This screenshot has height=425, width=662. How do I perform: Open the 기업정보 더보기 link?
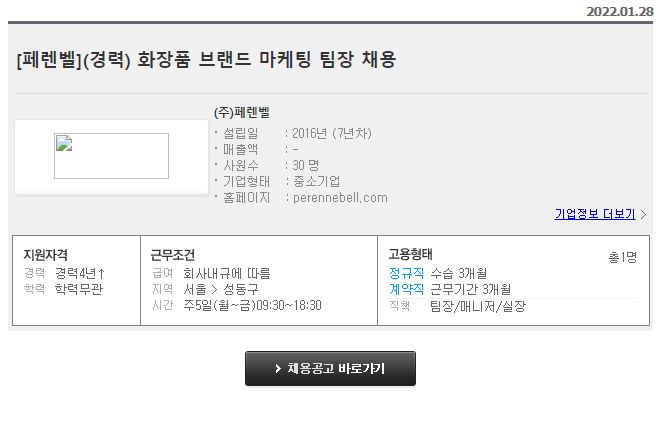click(x=594, y=214)
